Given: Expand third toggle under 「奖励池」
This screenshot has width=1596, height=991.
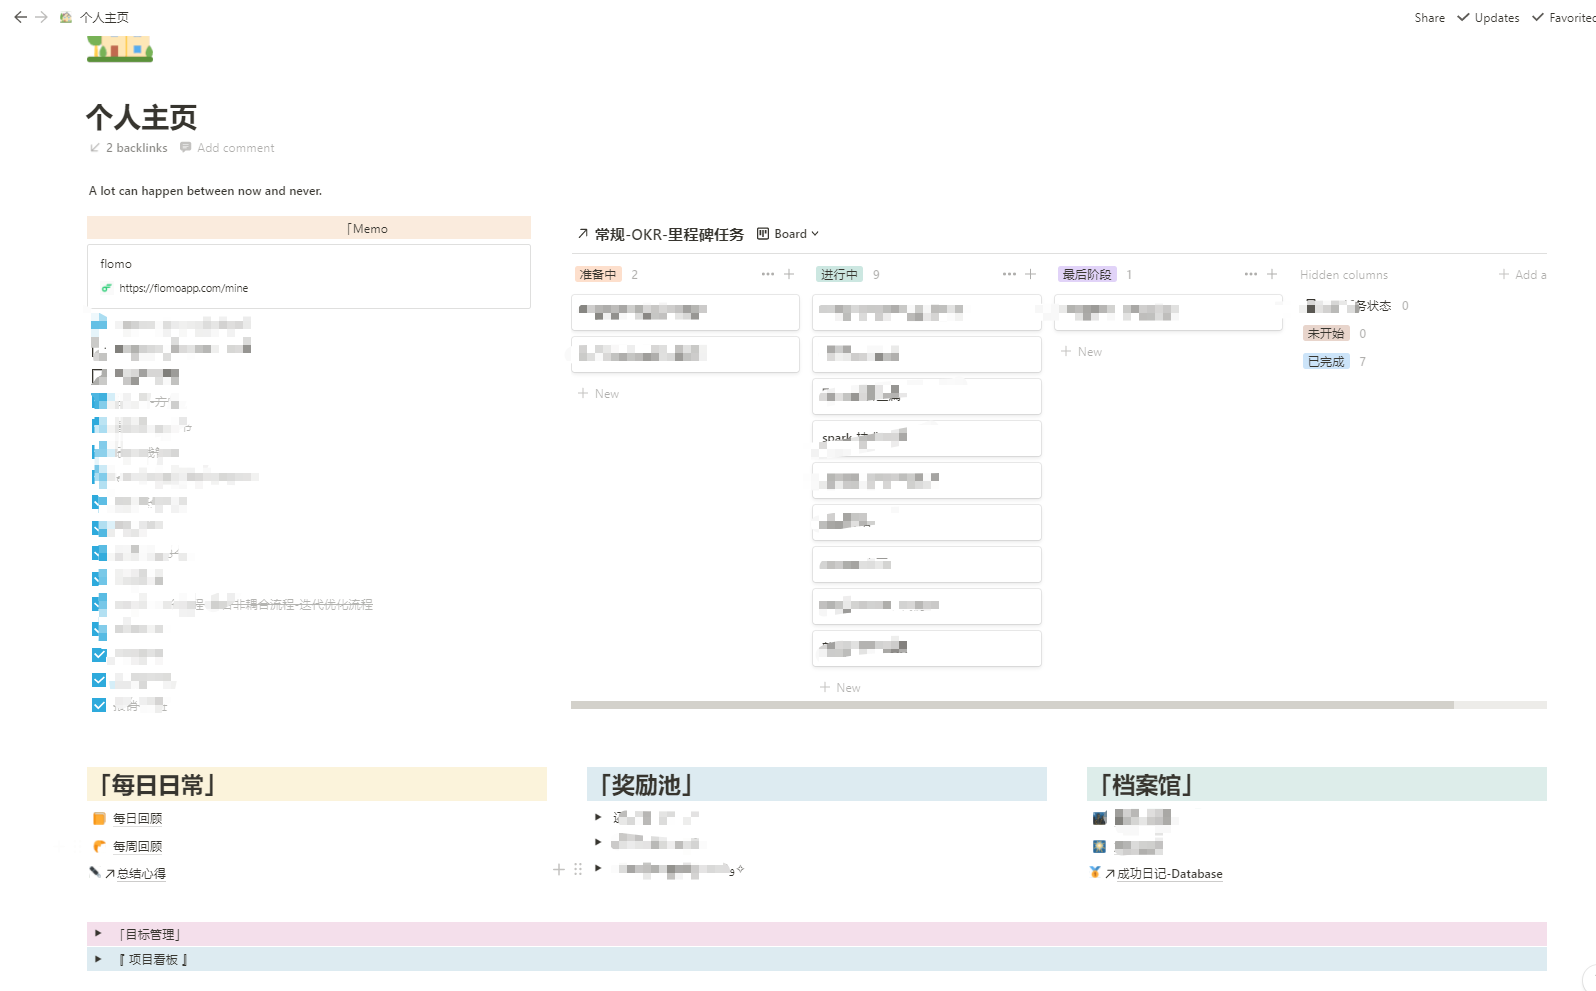Looking at the screenshot, I should 598,868.
